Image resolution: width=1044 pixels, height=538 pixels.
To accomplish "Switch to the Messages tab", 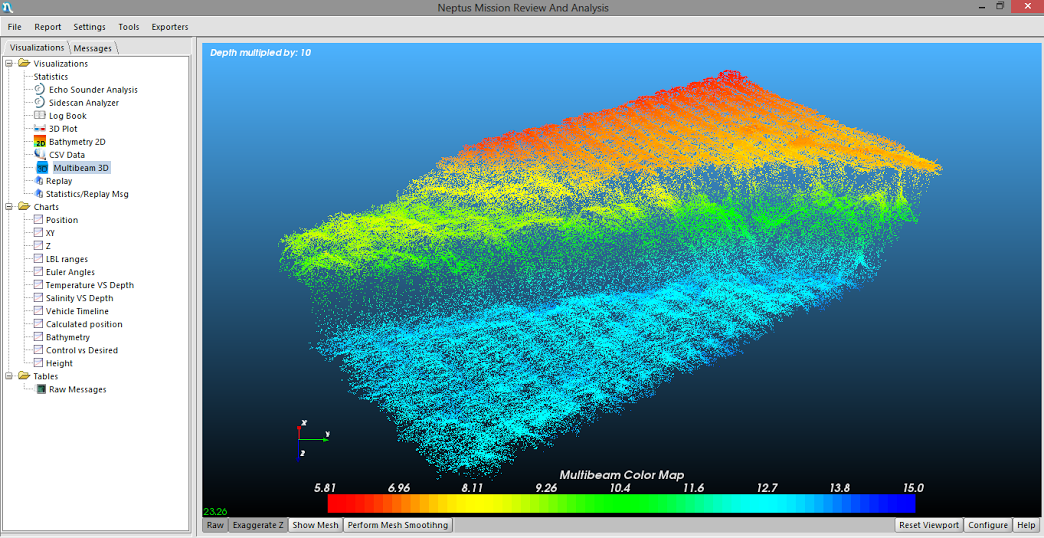I will click(x=93, y=48).
